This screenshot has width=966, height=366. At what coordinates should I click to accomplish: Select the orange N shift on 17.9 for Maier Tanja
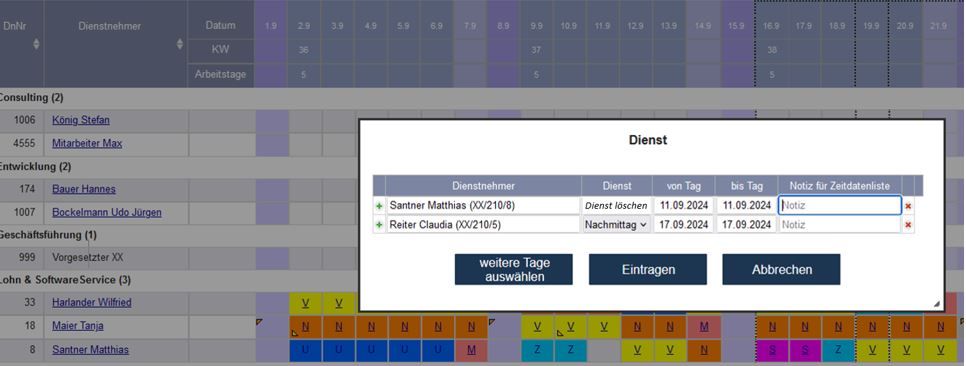(805, 326)
